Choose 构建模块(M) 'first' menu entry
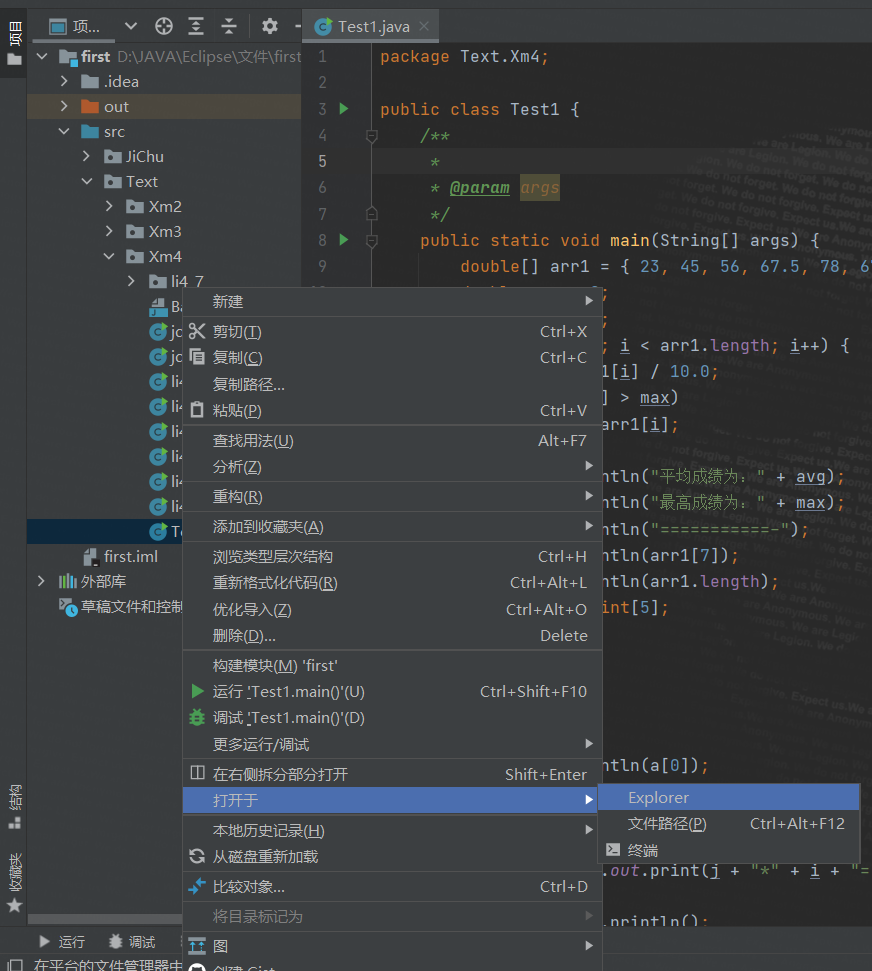The width and height of the screenshot is (872, 971). [x=392, y=665]
